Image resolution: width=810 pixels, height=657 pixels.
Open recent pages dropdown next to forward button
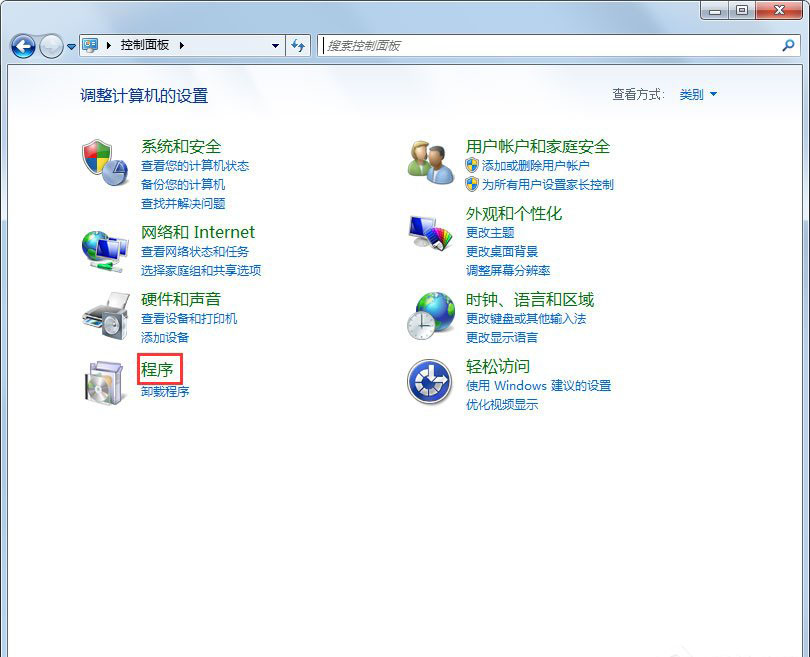click(71, 47)
